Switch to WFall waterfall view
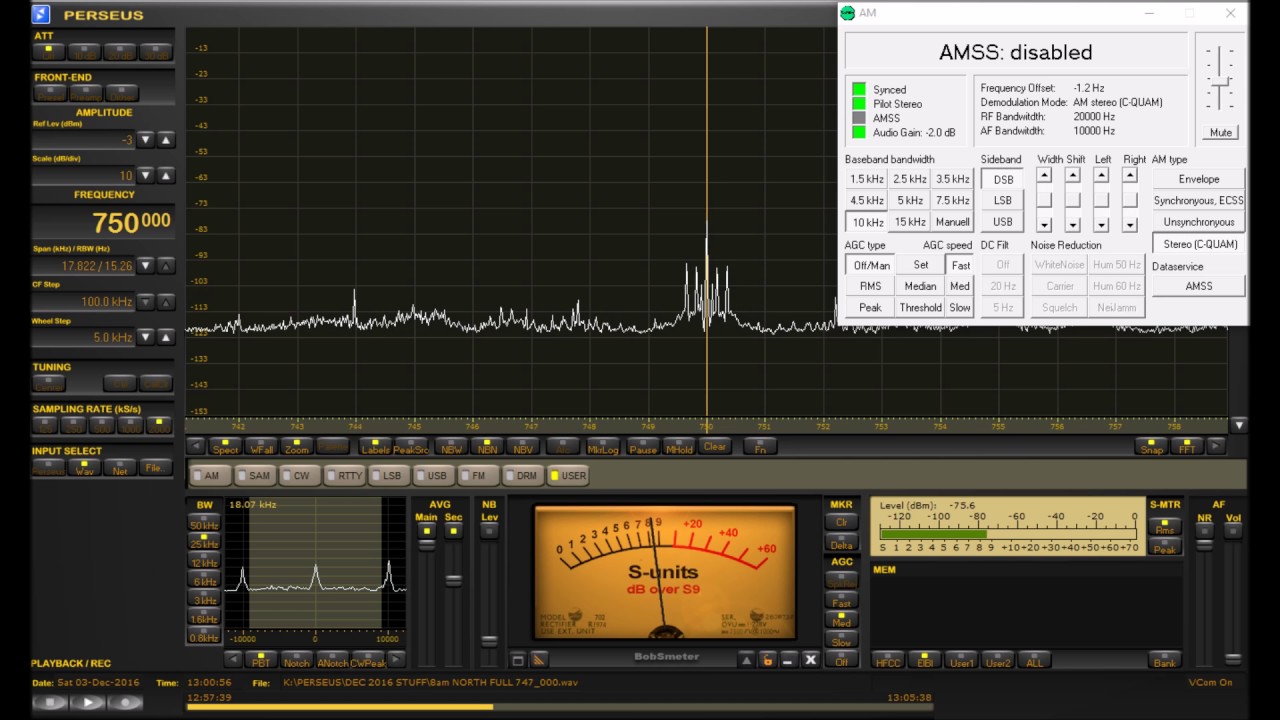The image size is (1280, 720). tap(260, 447)
